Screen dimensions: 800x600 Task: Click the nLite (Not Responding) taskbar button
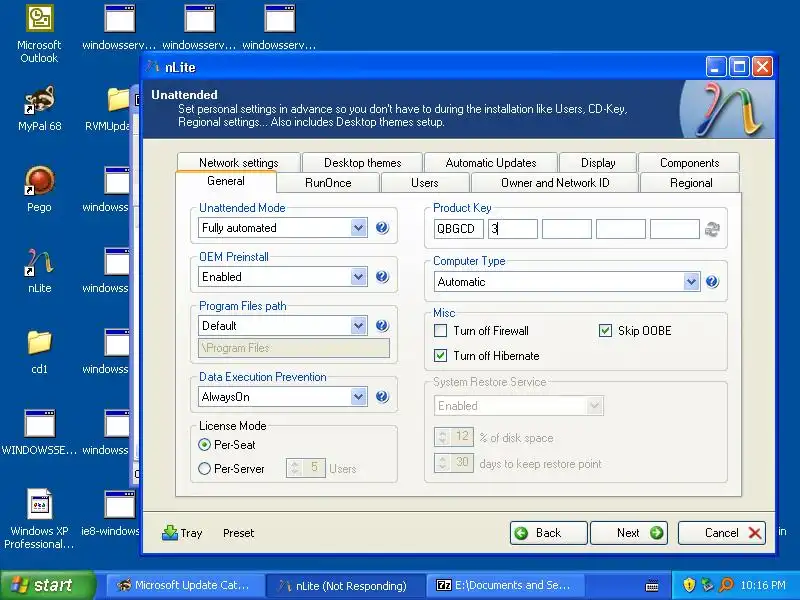coord(345,585)
